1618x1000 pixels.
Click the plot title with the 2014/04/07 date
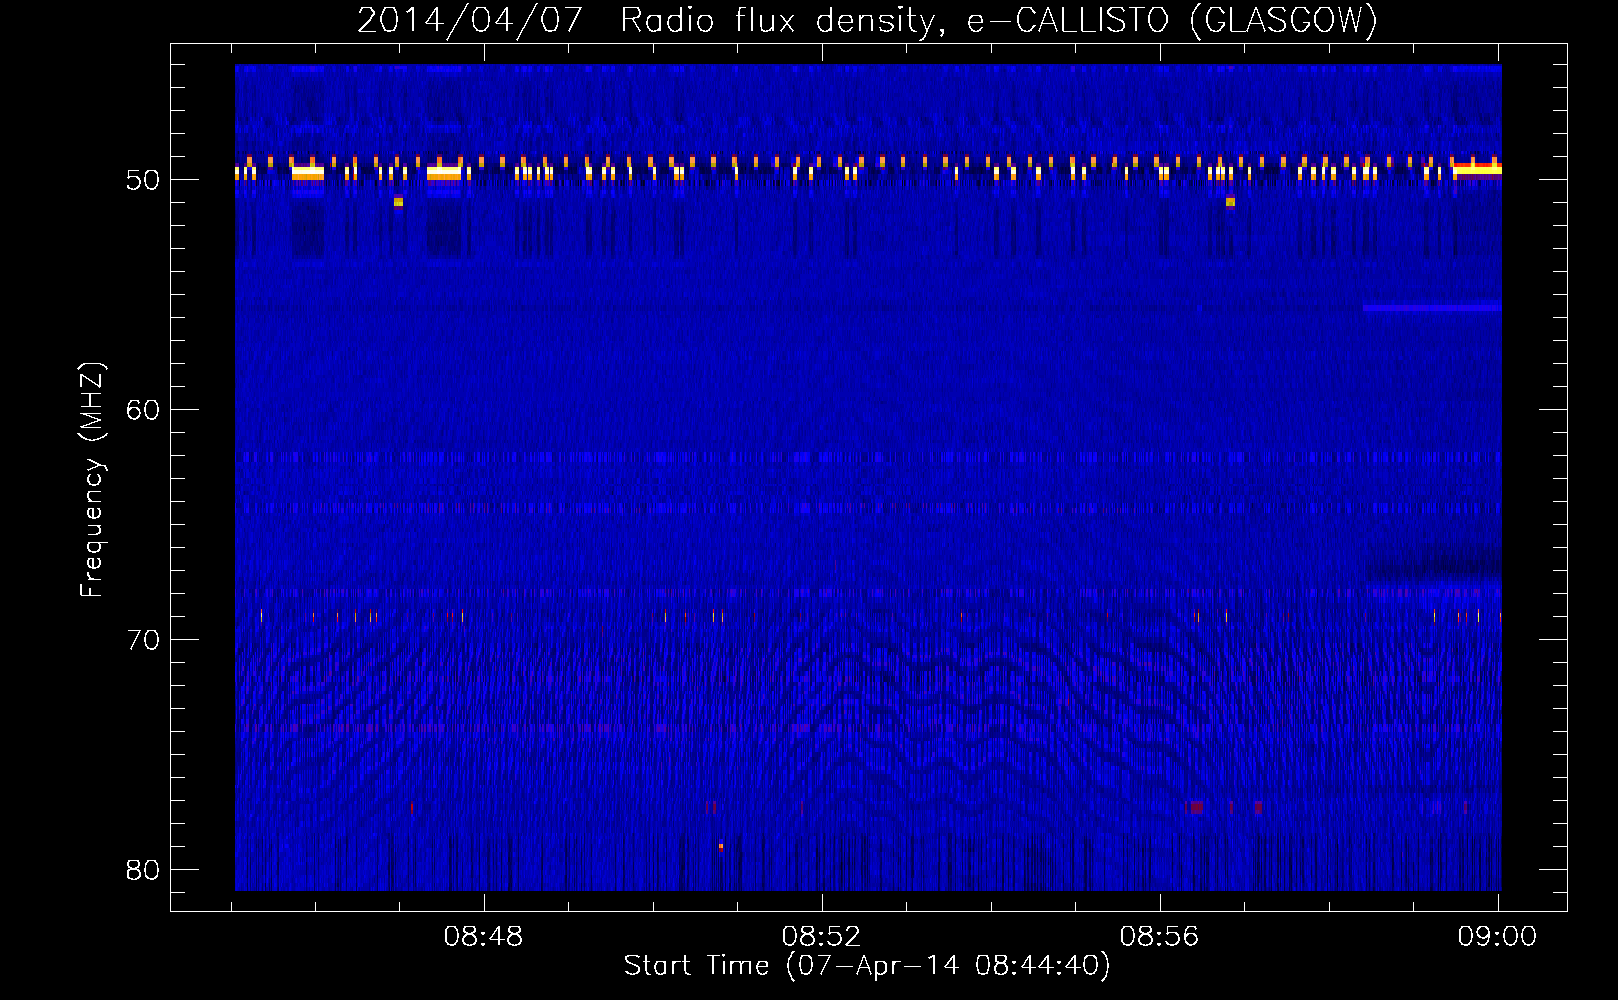(867, 21)
